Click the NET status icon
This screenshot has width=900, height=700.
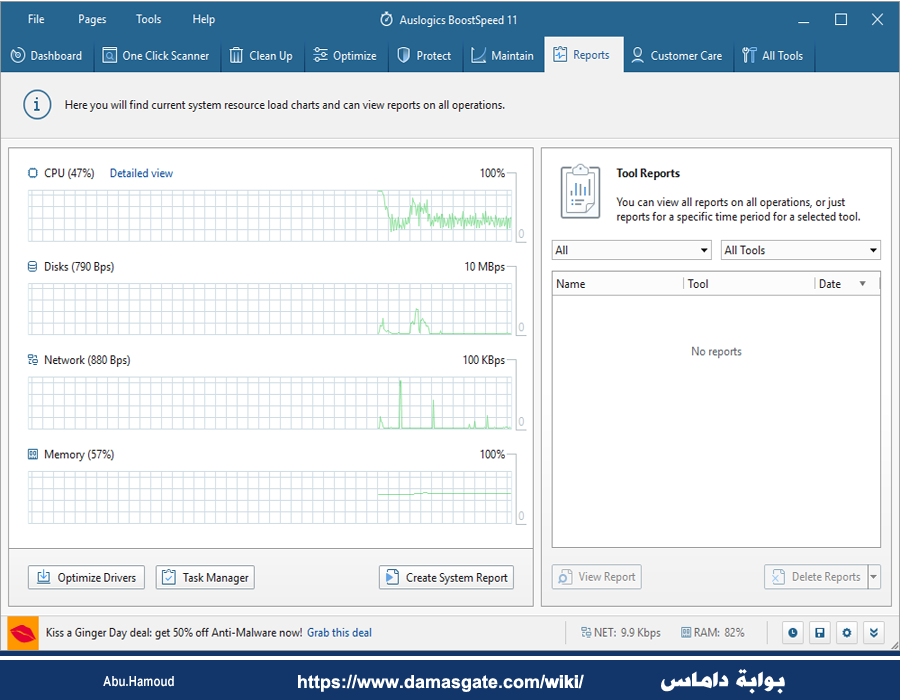coord(586,632)
